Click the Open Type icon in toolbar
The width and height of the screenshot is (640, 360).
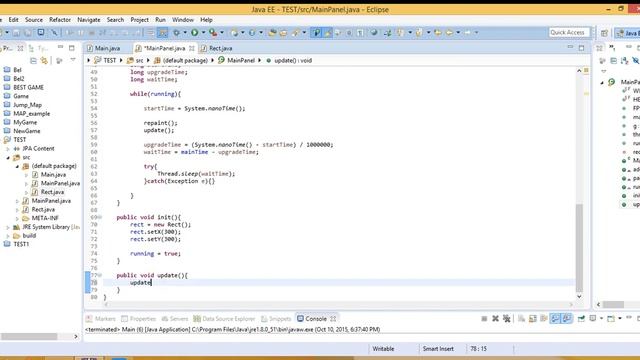point(272,32)
